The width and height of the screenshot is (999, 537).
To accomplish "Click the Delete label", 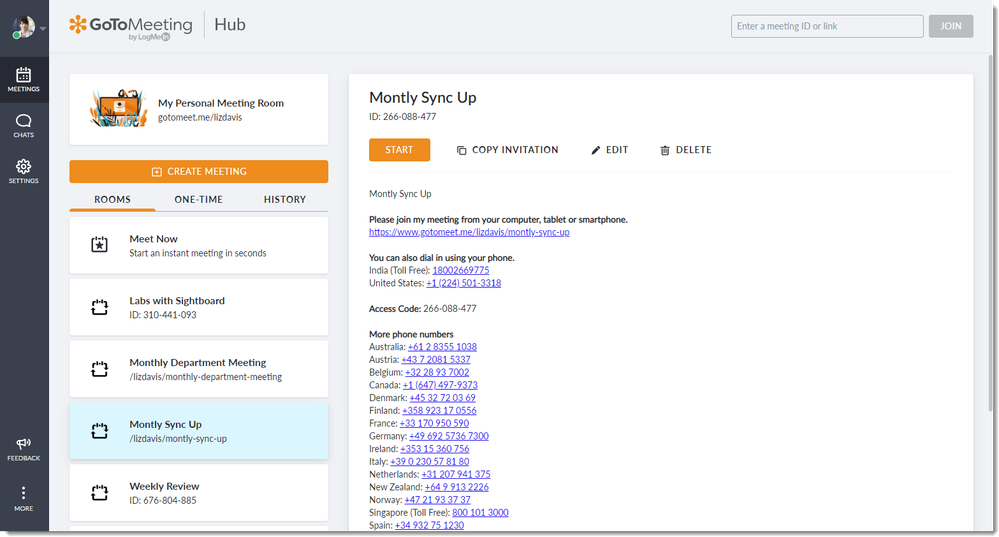I will click(693, 150).
